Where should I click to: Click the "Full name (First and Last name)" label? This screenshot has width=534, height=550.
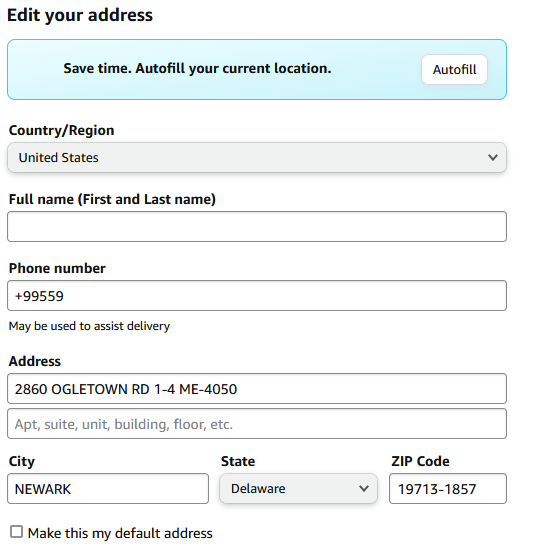112,199
